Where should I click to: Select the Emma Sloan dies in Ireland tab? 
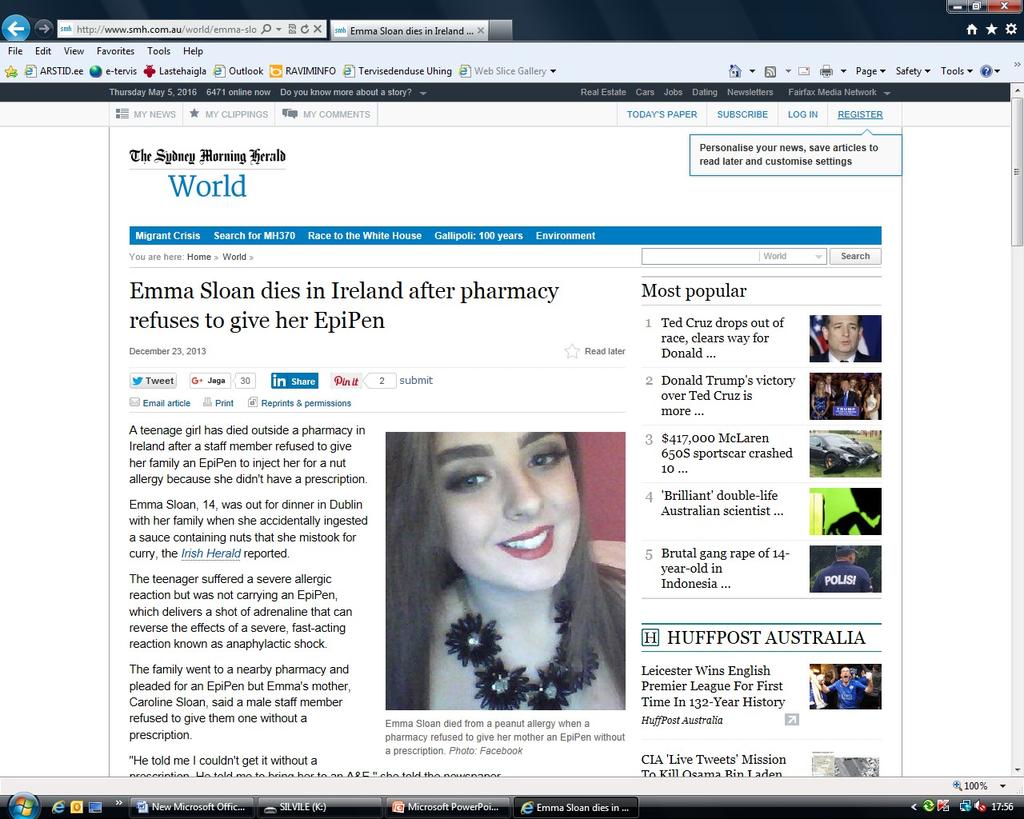(x=409, y=30)
